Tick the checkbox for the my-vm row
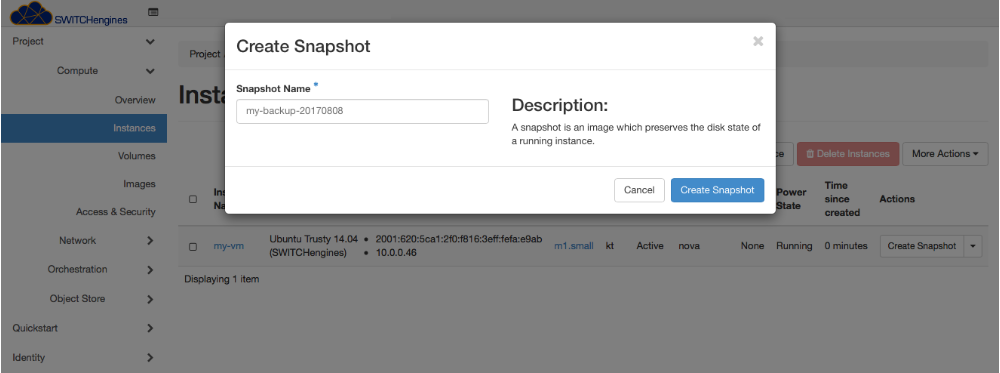Screen dimensions: 1000x373 tap(193, 247)
